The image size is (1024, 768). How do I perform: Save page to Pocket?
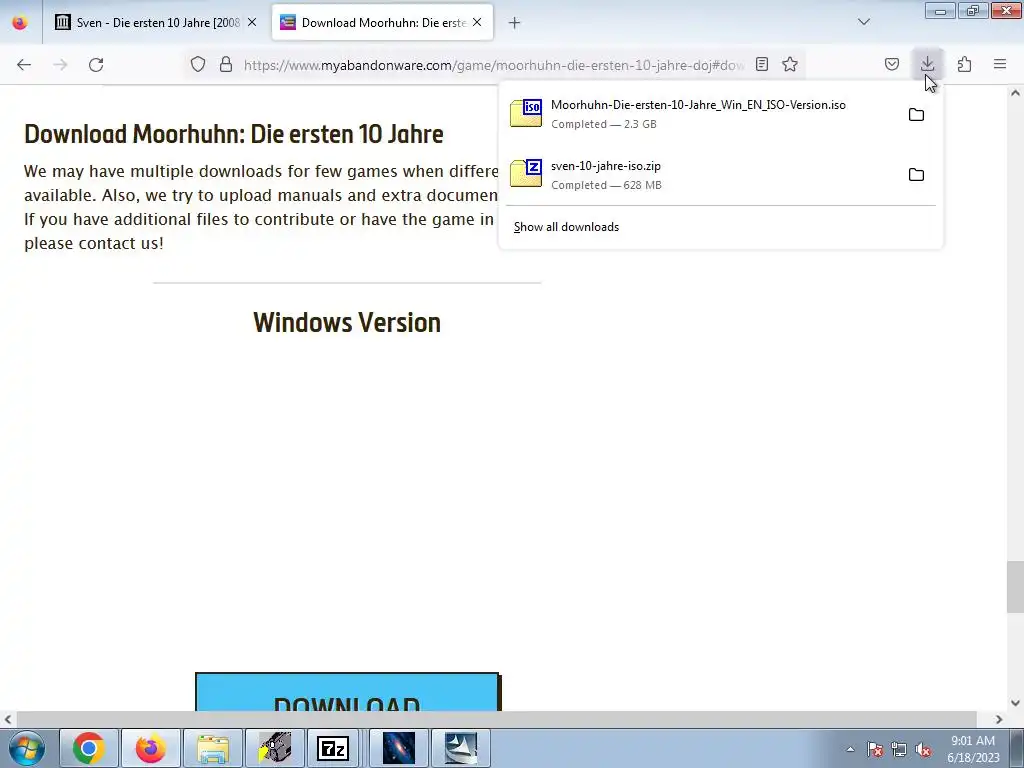coord(892,64)
